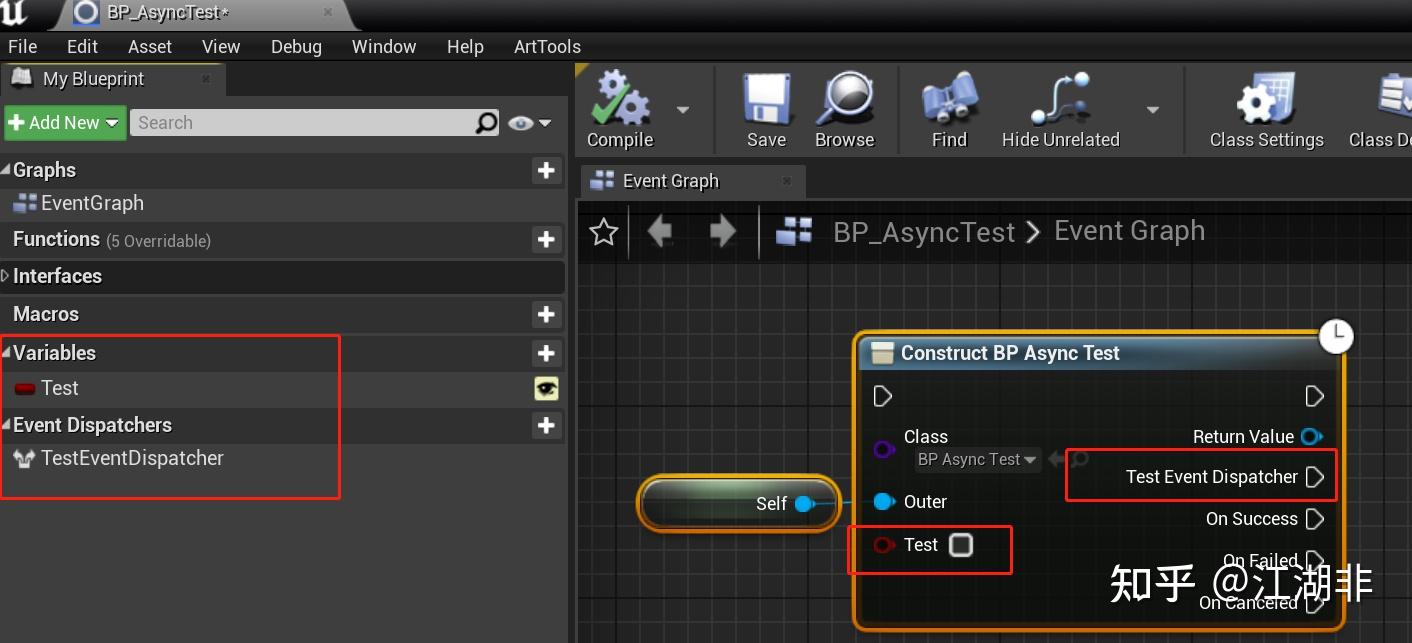Open the Debug menu

296,47
